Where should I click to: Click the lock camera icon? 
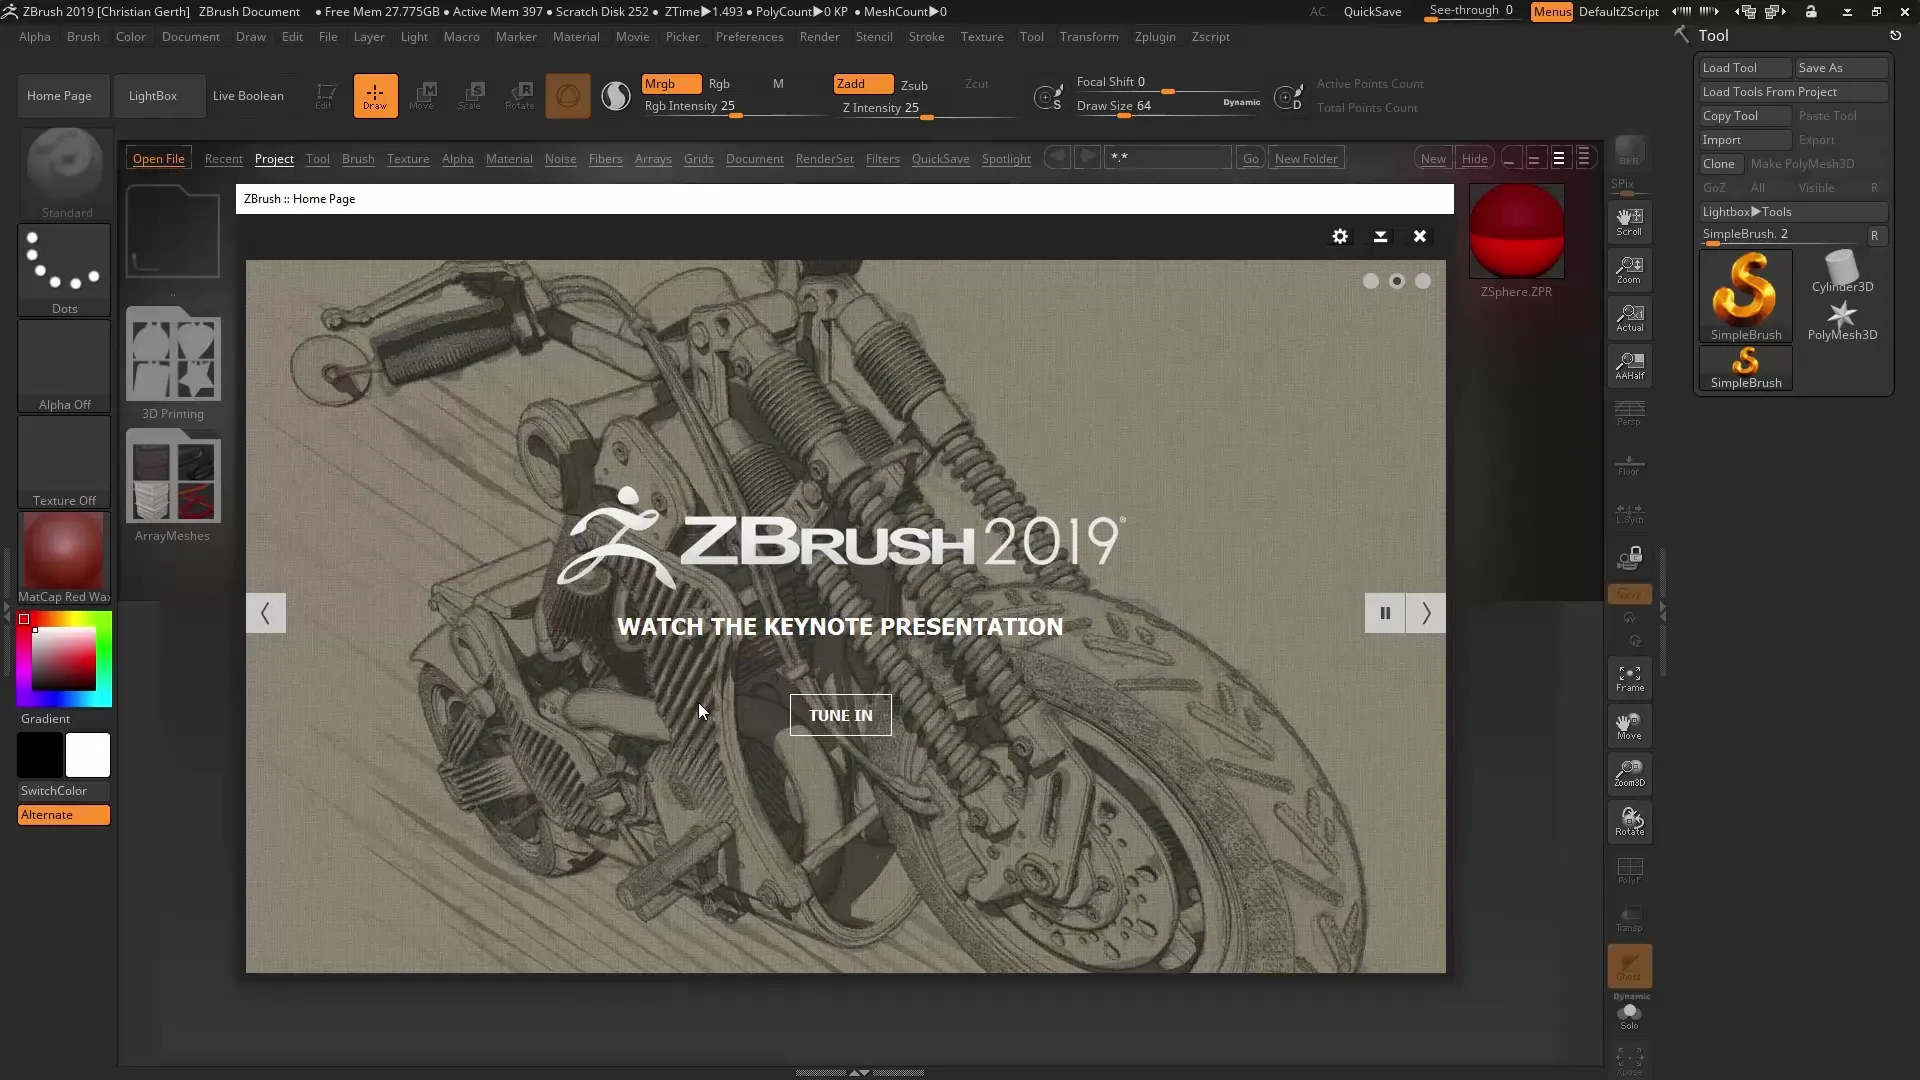coord(1629,558)
